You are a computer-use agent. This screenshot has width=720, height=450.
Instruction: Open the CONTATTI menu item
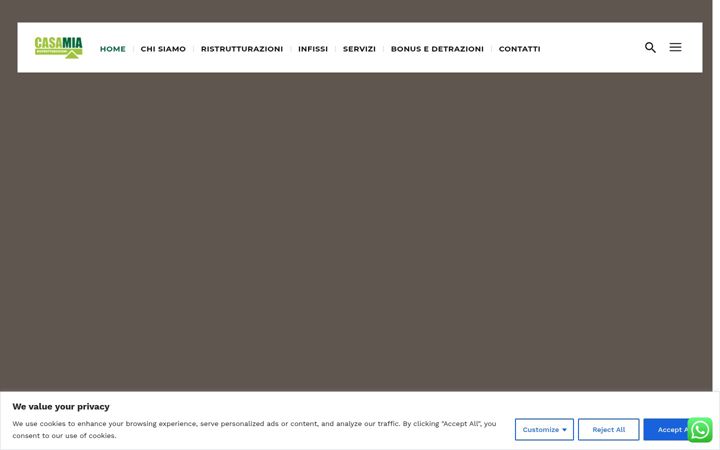pos(519,49)
